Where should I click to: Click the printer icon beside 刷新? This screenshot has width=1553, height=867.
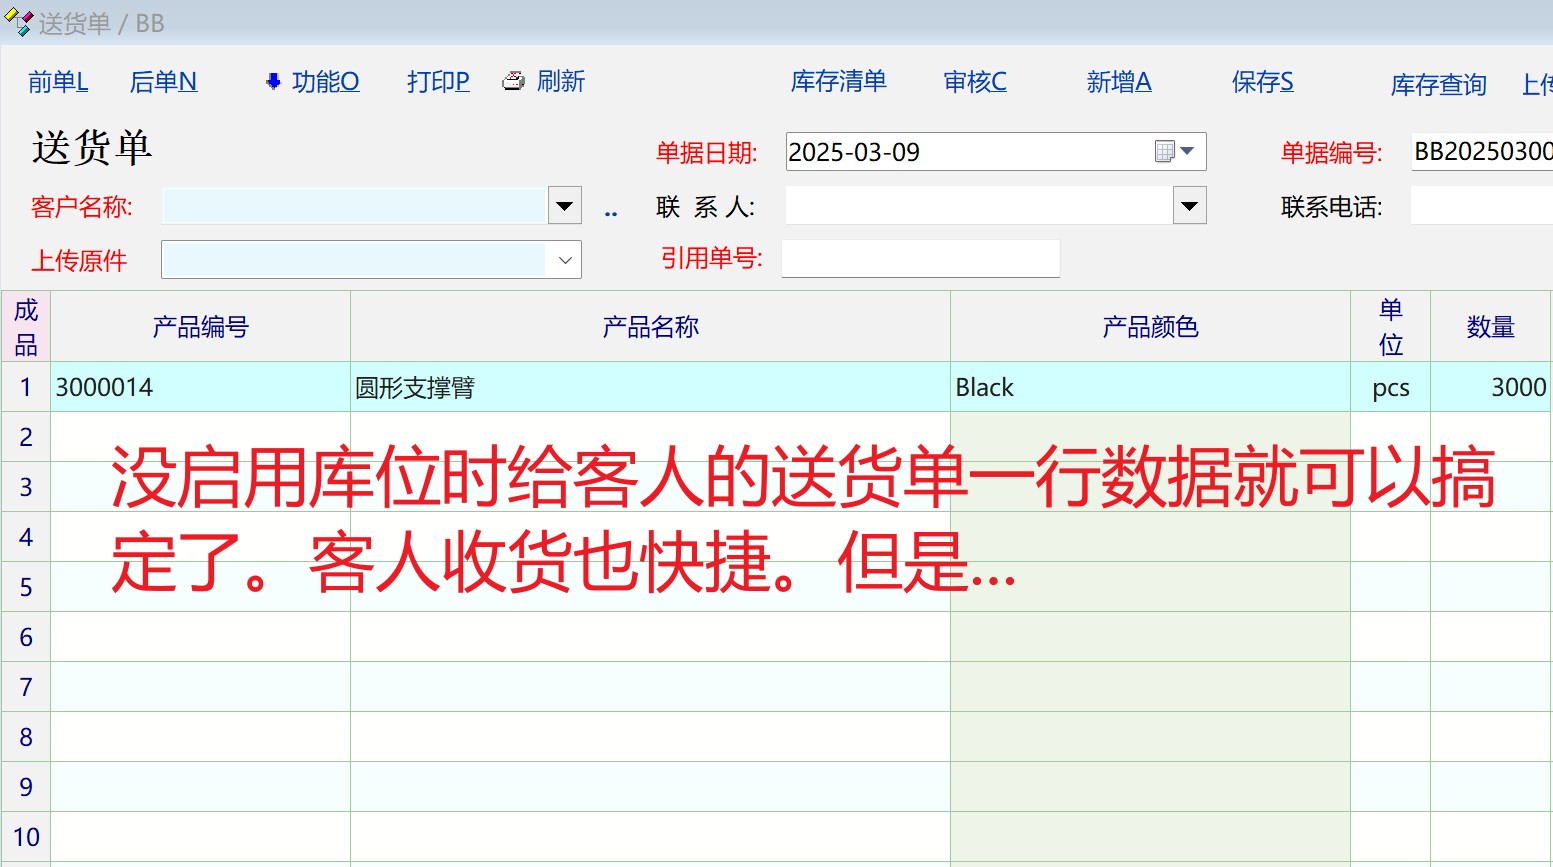(513, 81)
